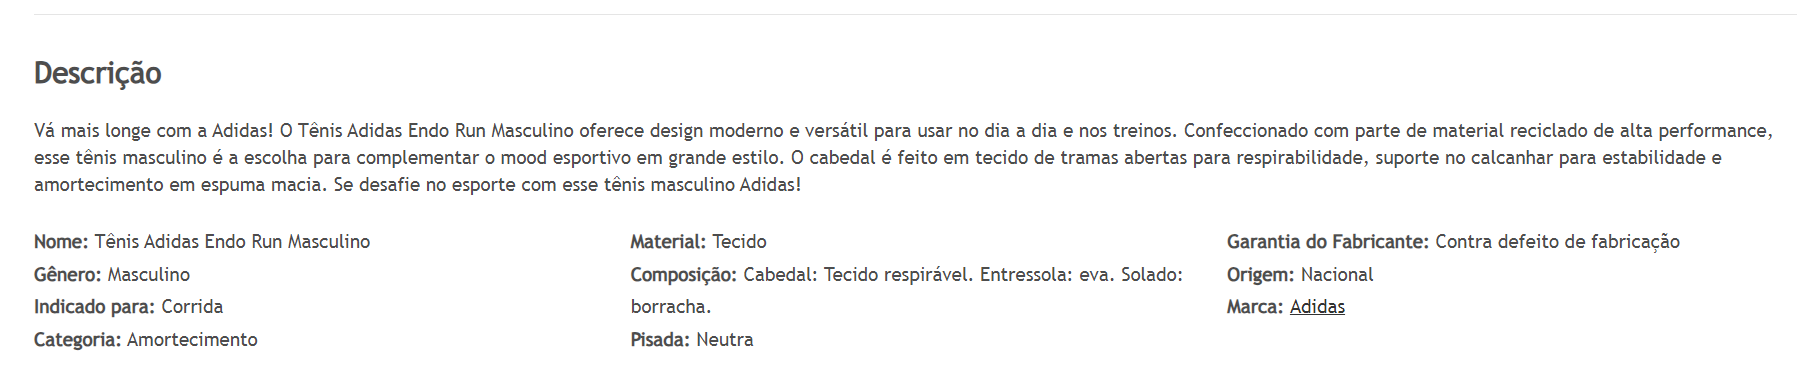1806x376 pixels.
Task: Open the Adidas brand link
Action: click(1317, 307)
